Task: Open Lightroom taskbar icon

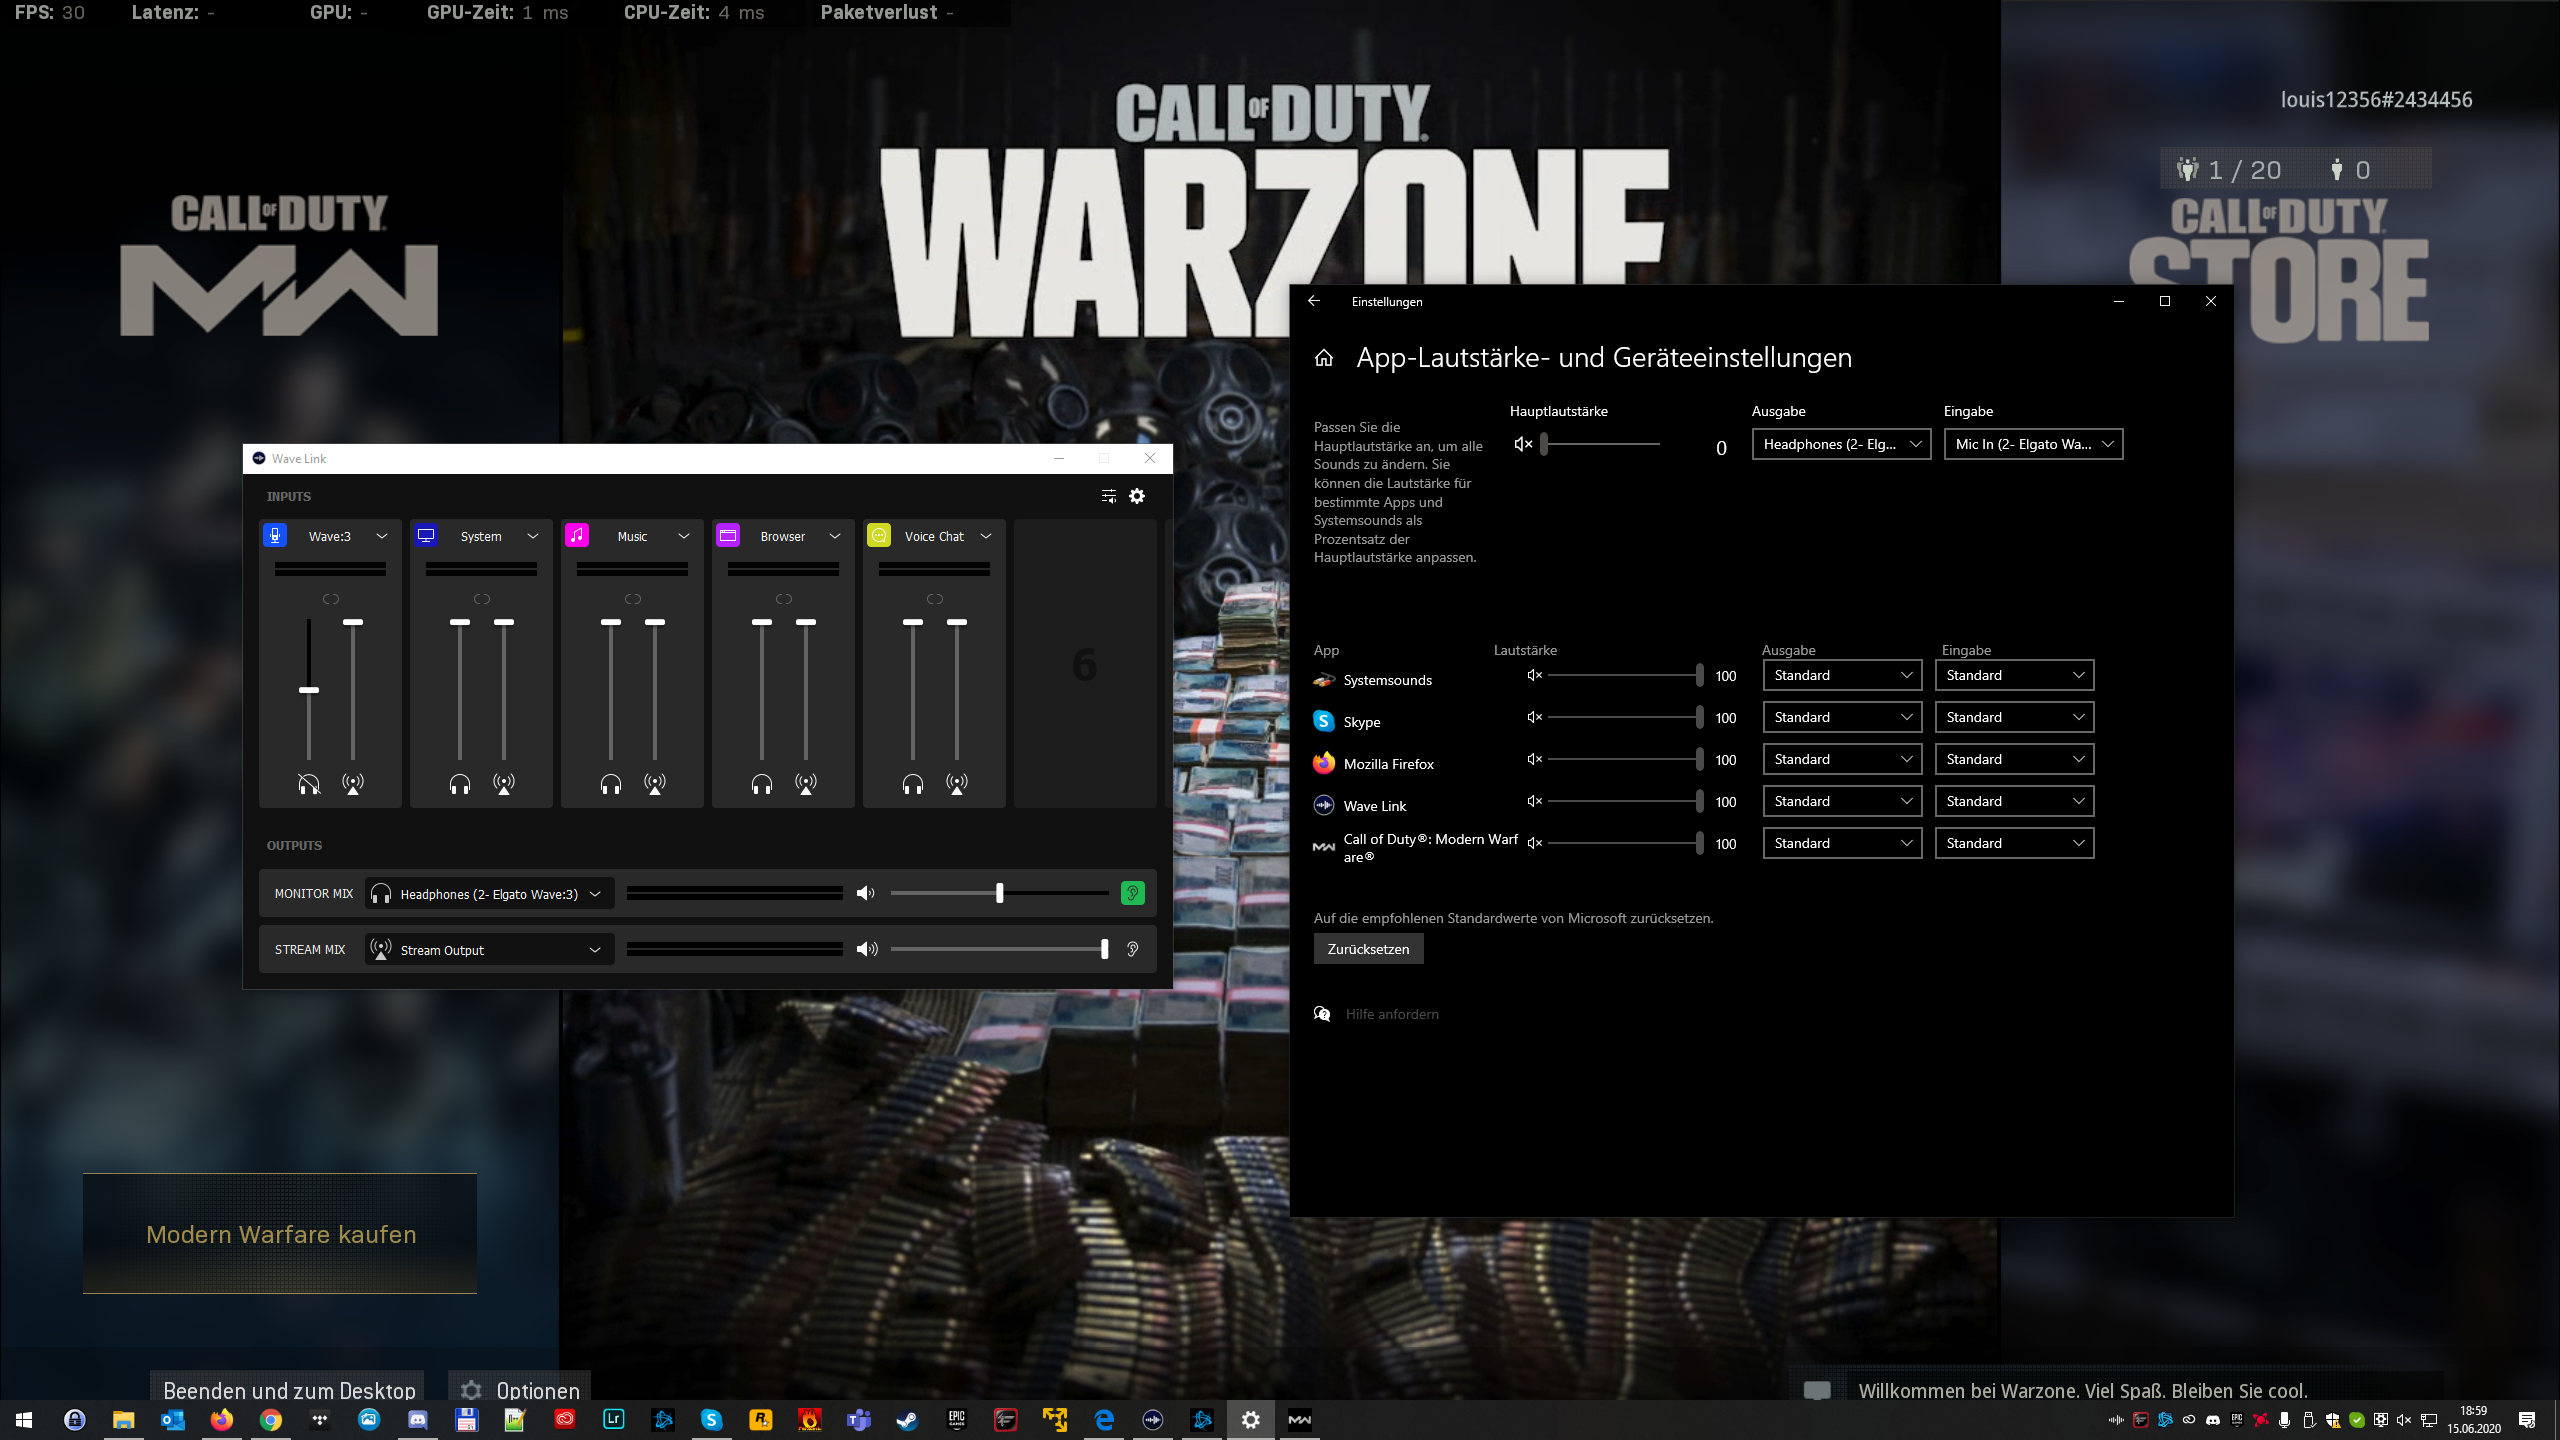Action: click(613, 1420)
